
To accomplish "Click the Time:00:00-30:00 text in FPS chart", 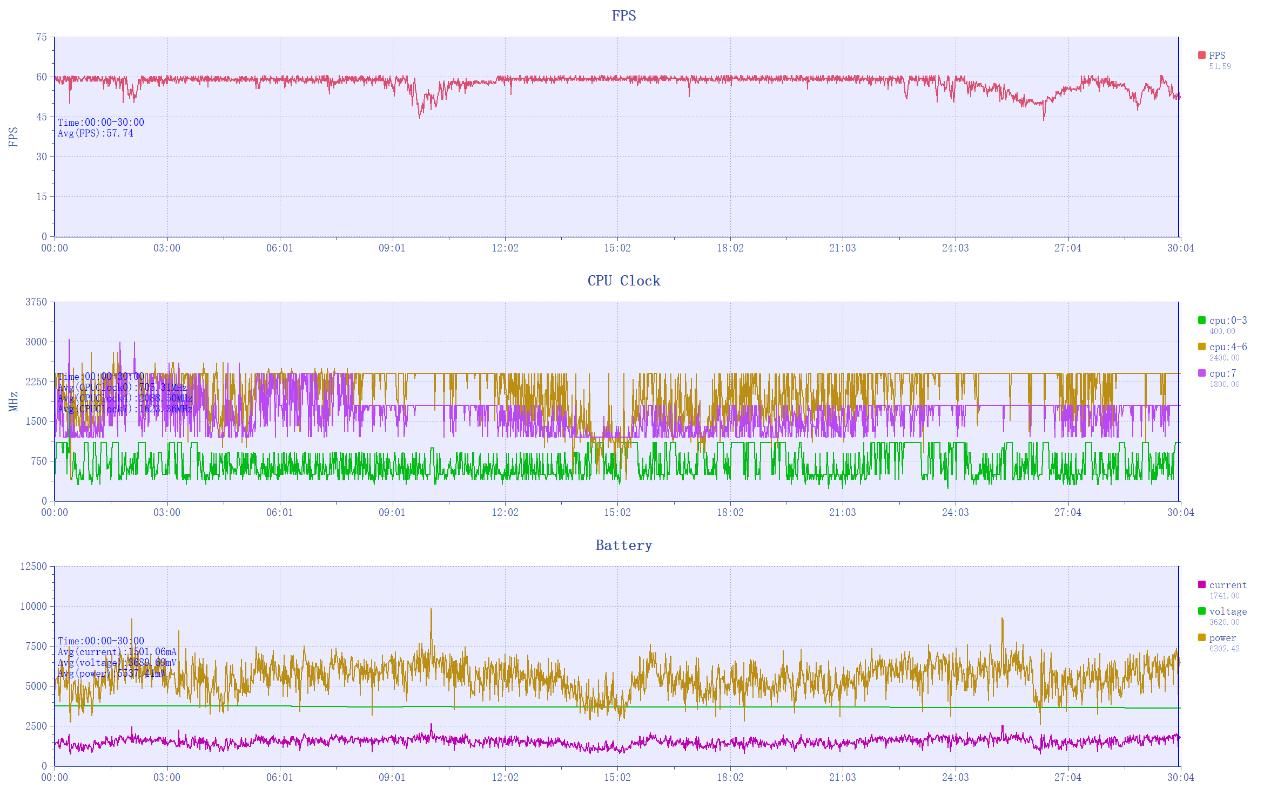I will pos(100,123).
